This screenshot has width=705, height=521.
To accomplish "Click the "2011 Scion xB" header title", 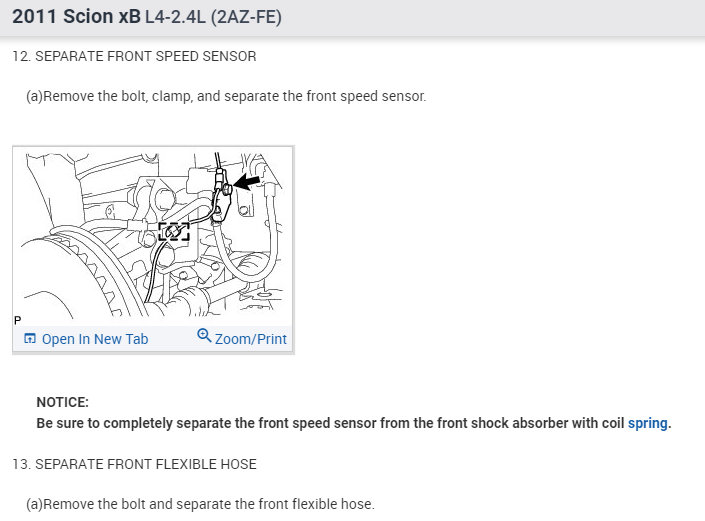I will pyautogui.click(x=75, y=17).
